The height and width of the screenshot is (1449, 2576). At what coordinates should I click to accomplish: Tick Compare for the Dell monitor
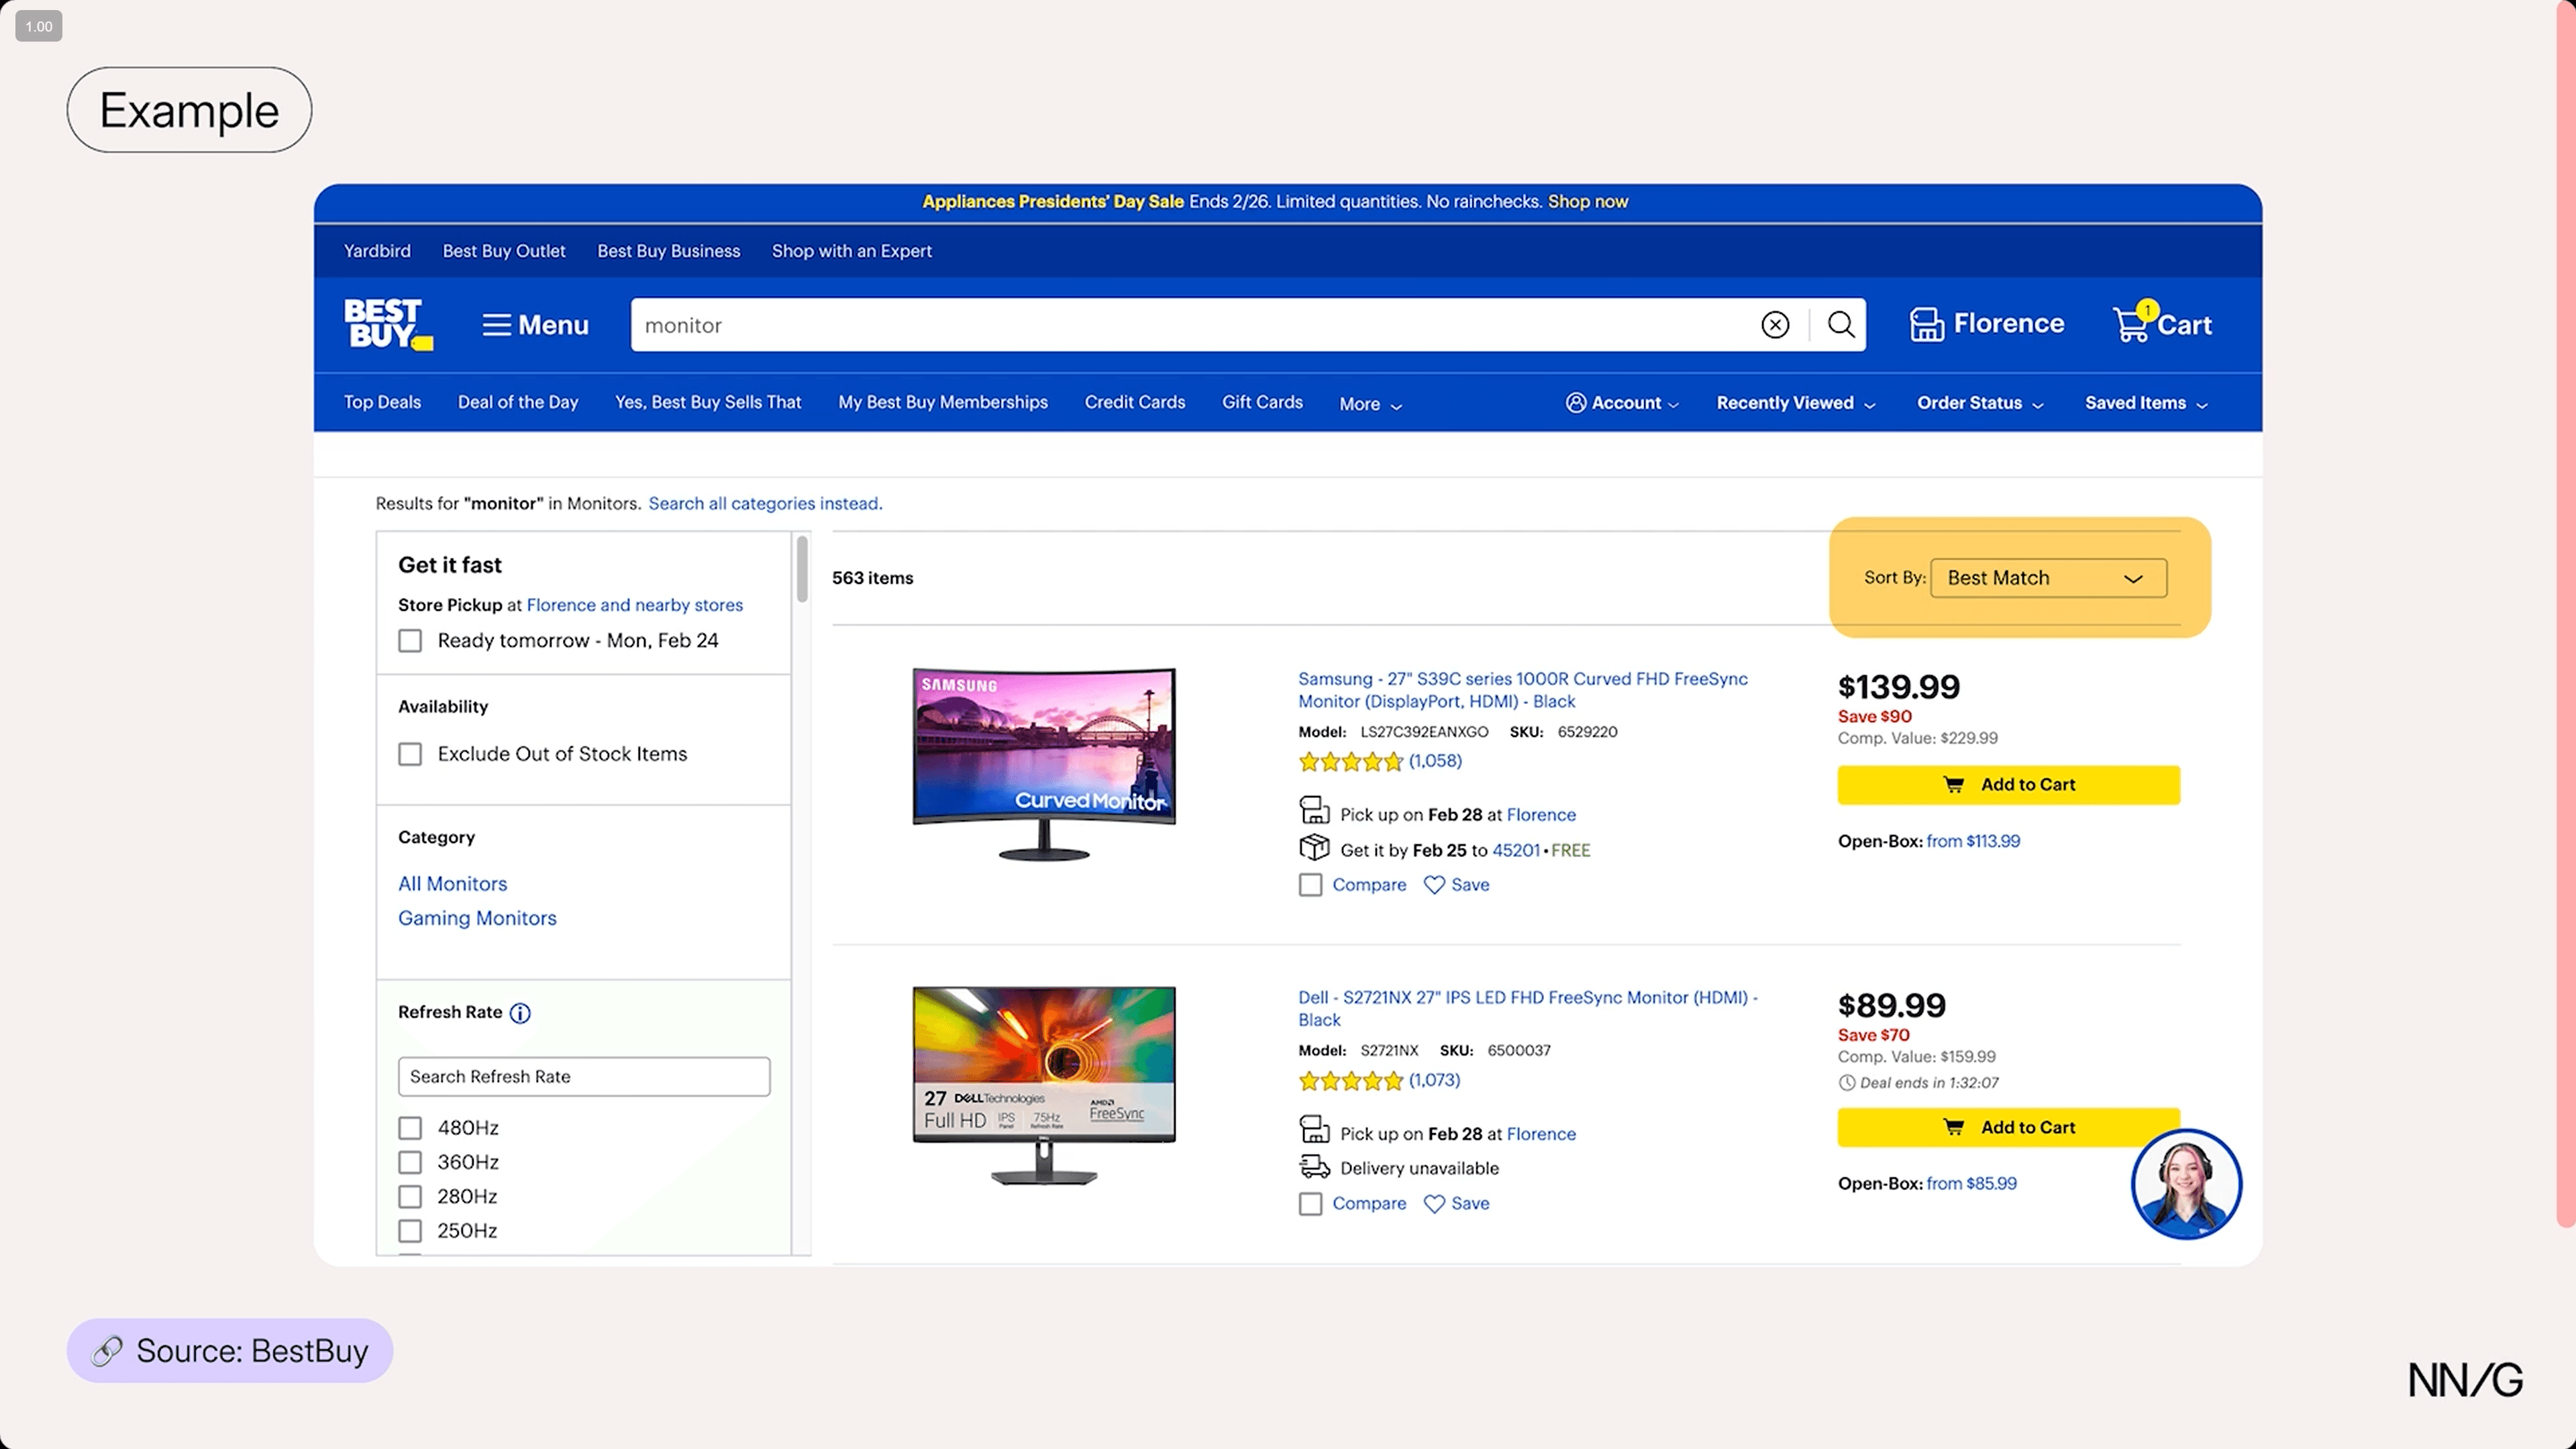point(1310,1204)
